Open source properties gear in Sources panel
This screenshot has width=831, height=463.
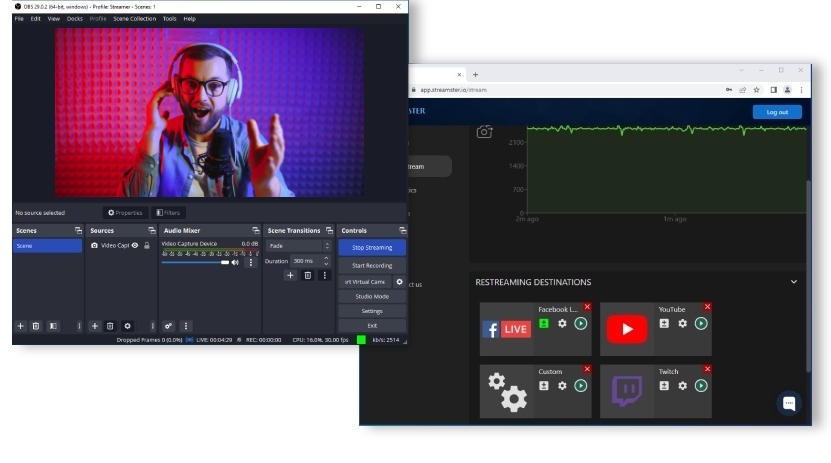pyautogui.click(x=127, y=326)
